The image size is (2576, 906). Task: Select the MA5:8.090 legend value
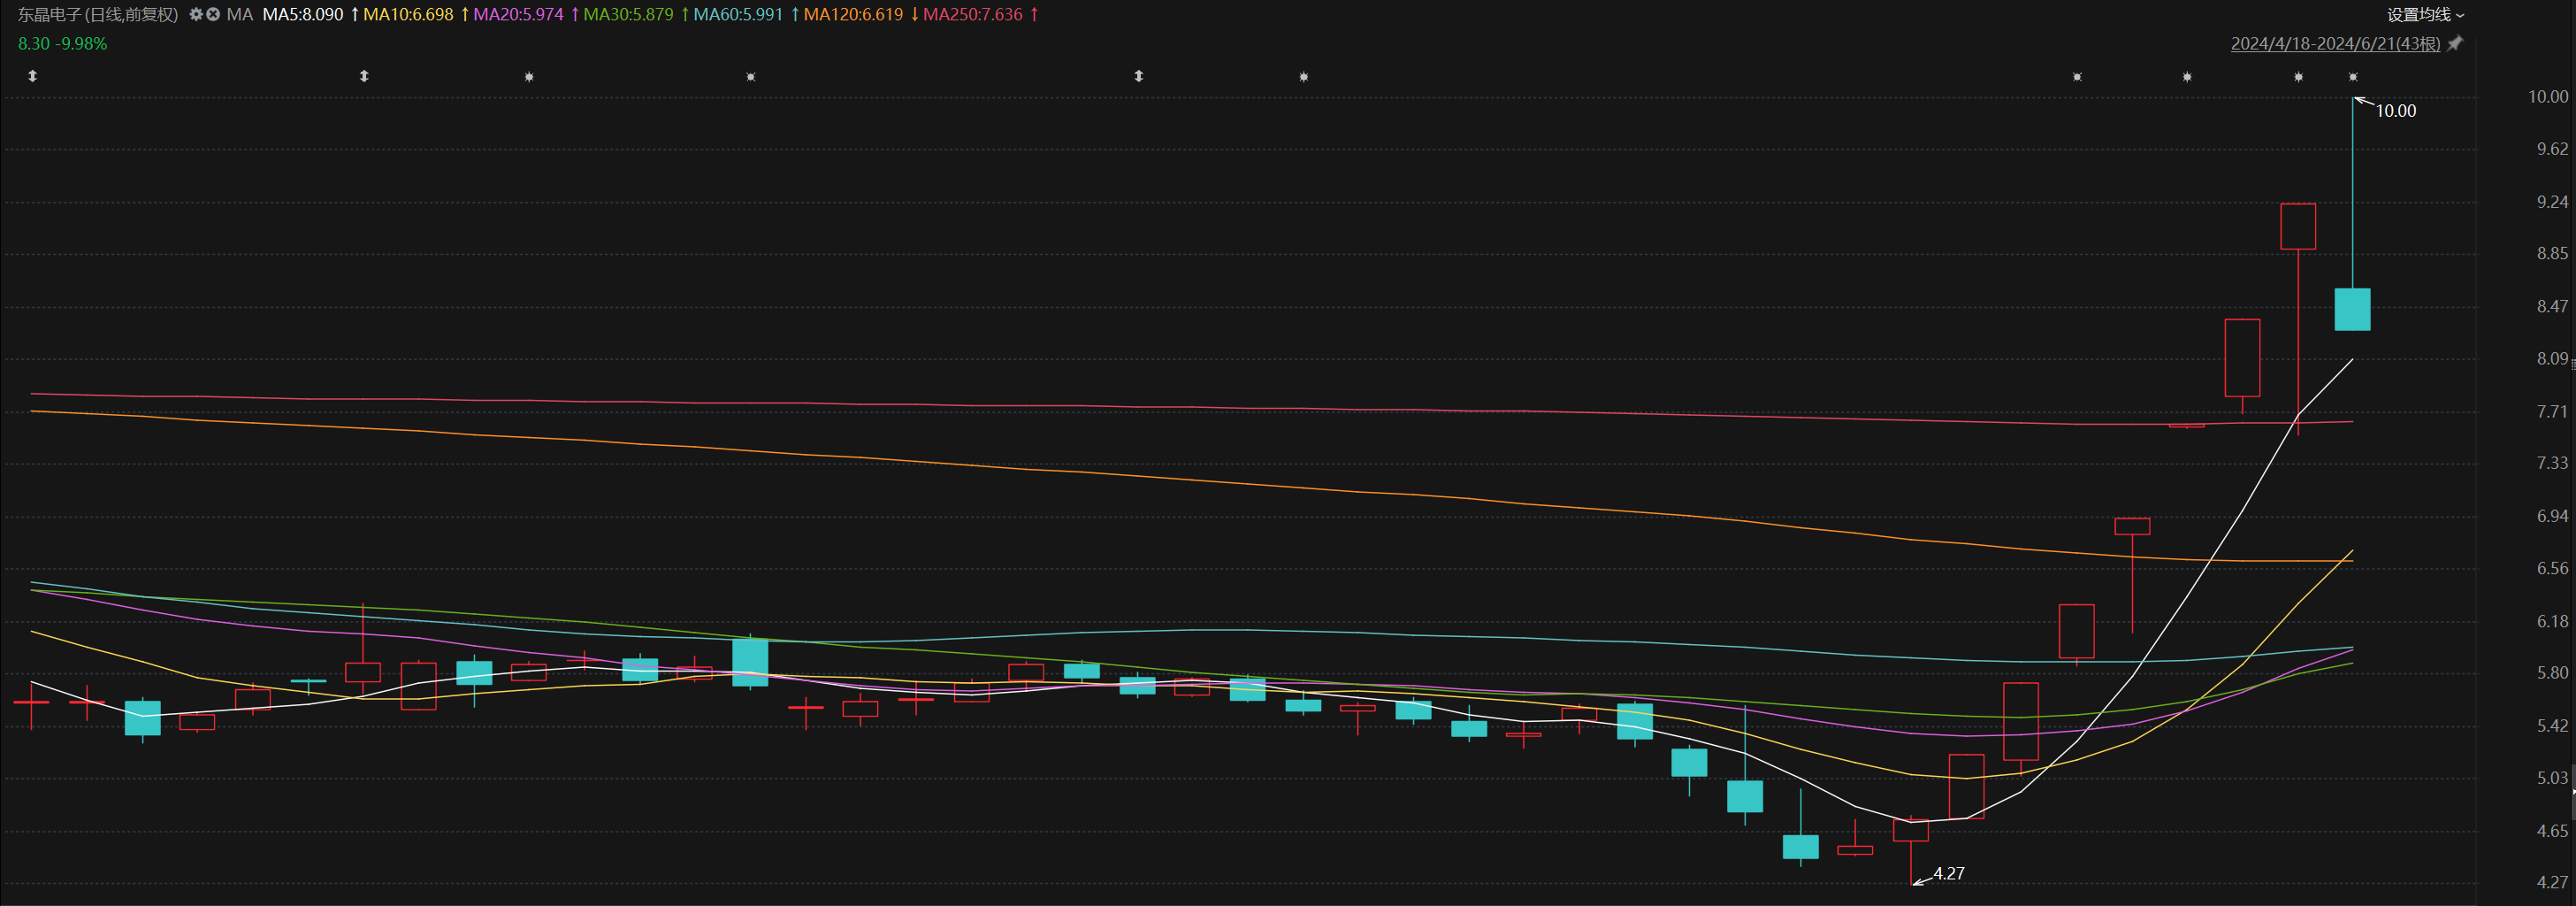303,15
